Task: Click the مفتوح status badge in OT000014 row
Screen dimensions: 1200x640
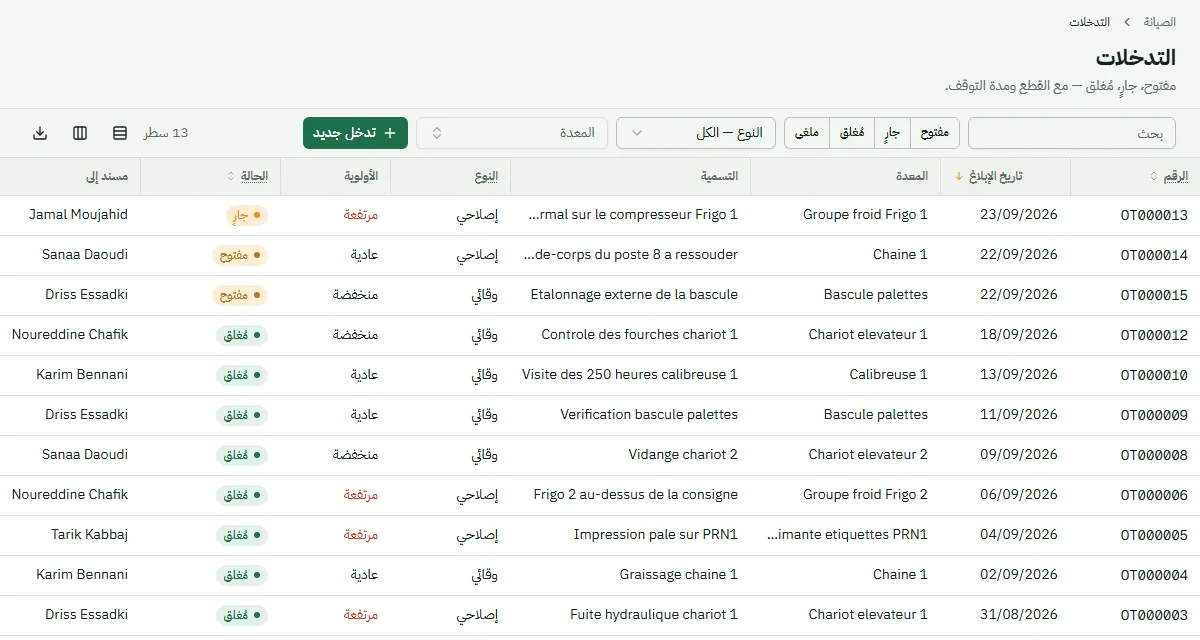Action: [x=239, y=255]
